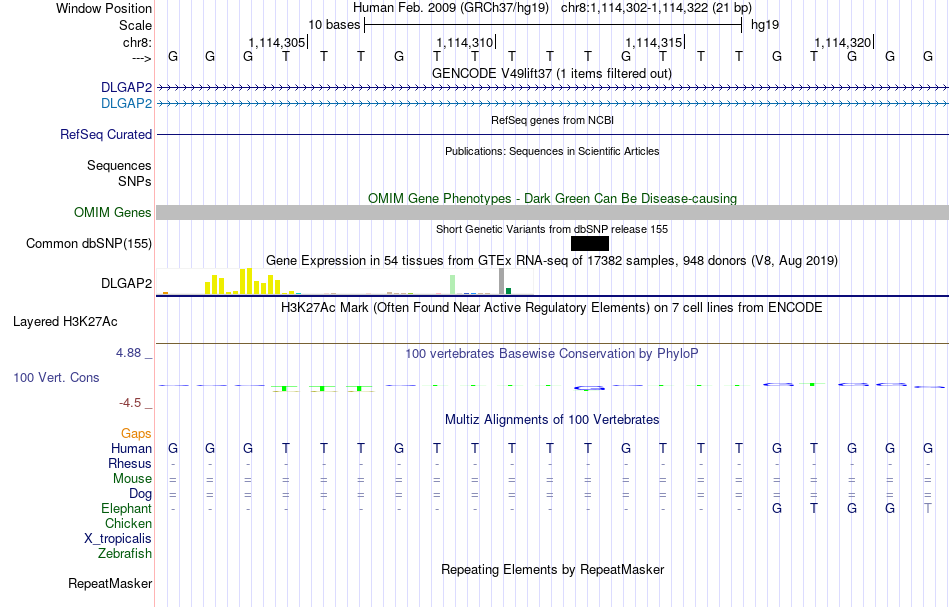Open the RefSeq Curated track label
The width and height of the screenshot is (950, 607).
pyautogui.click(x=106, y=134)
